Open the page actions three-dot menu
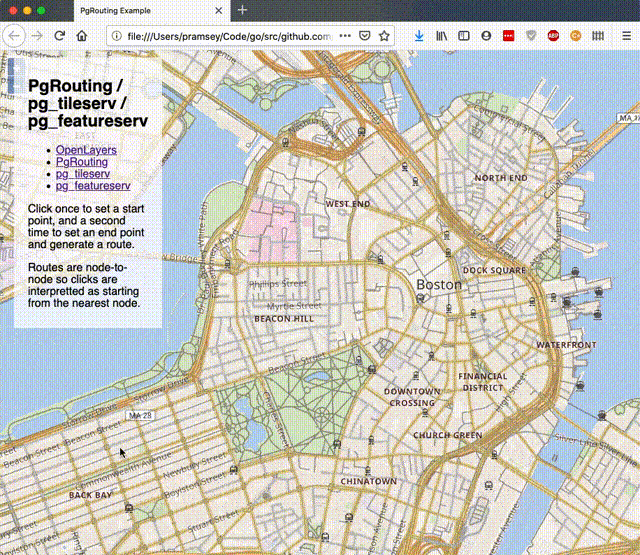 pos(346,35)
